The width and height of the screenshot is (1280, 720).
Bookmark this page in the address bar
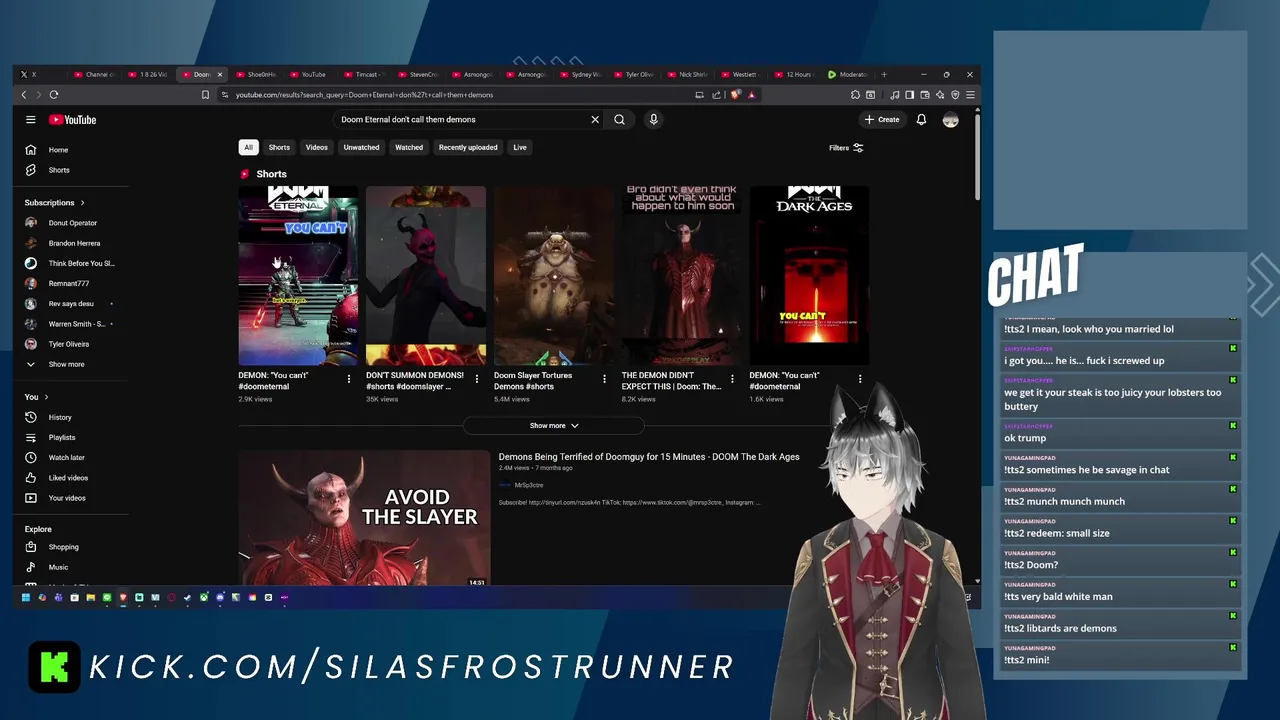[x=205, y=95]
